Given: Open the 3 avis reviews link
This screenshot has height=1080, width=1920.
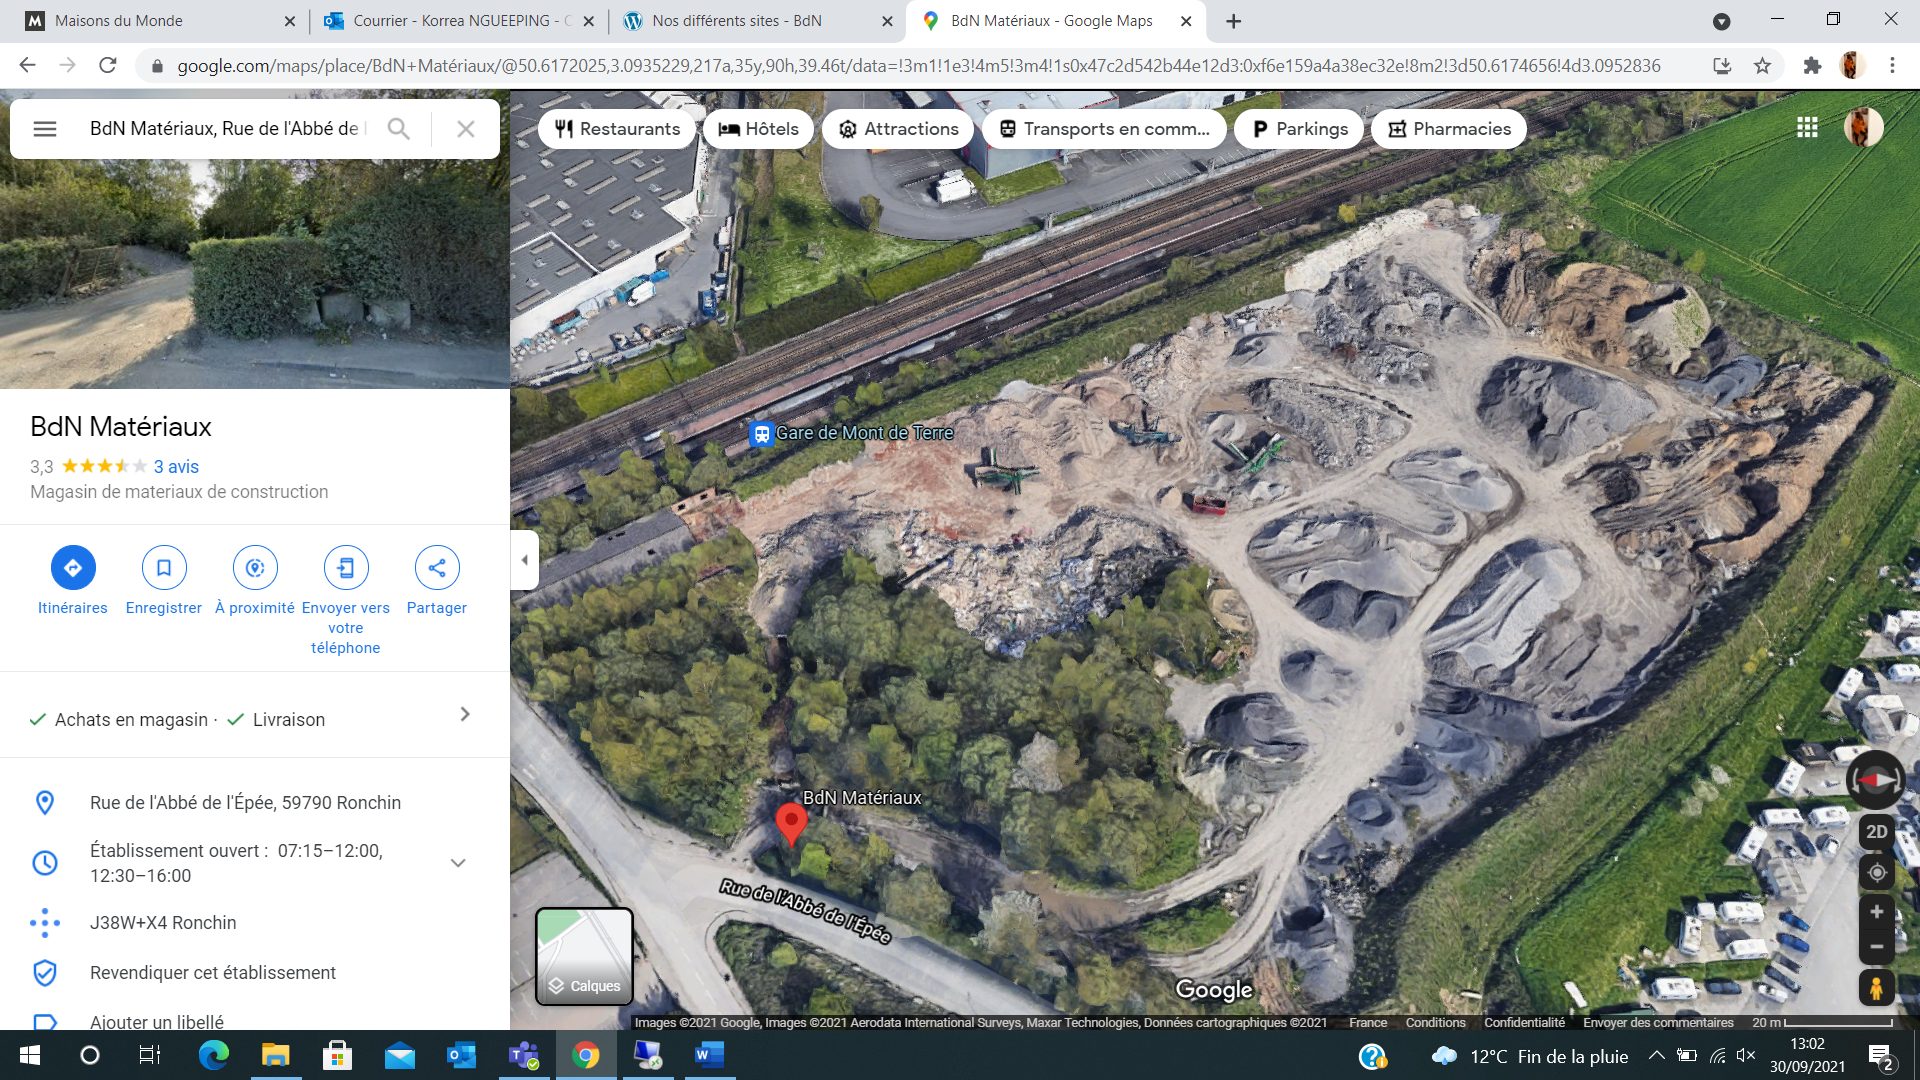Looking at the screenshot, I should pos(176,467).
